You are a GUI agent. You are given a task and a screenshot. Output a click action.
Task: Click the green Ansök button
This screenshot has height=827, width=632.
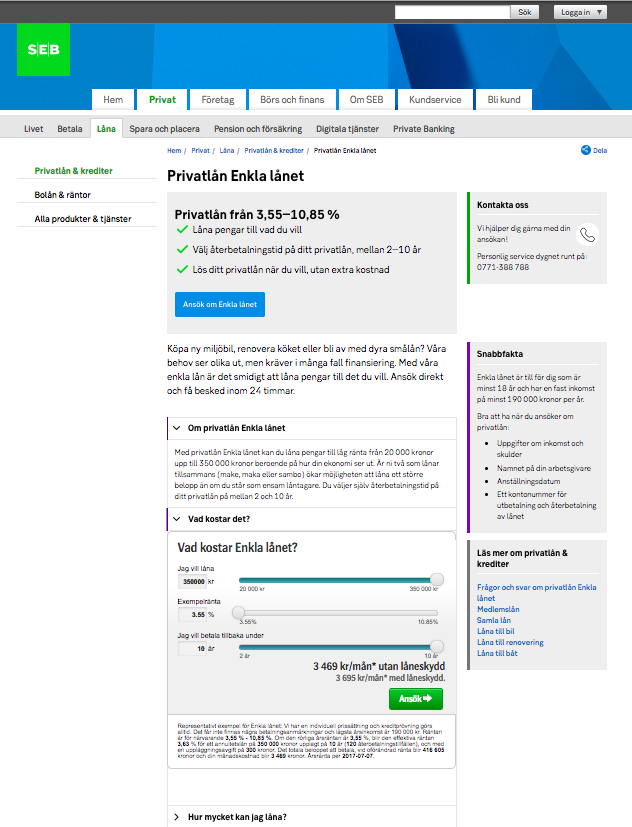pos(416,699)
